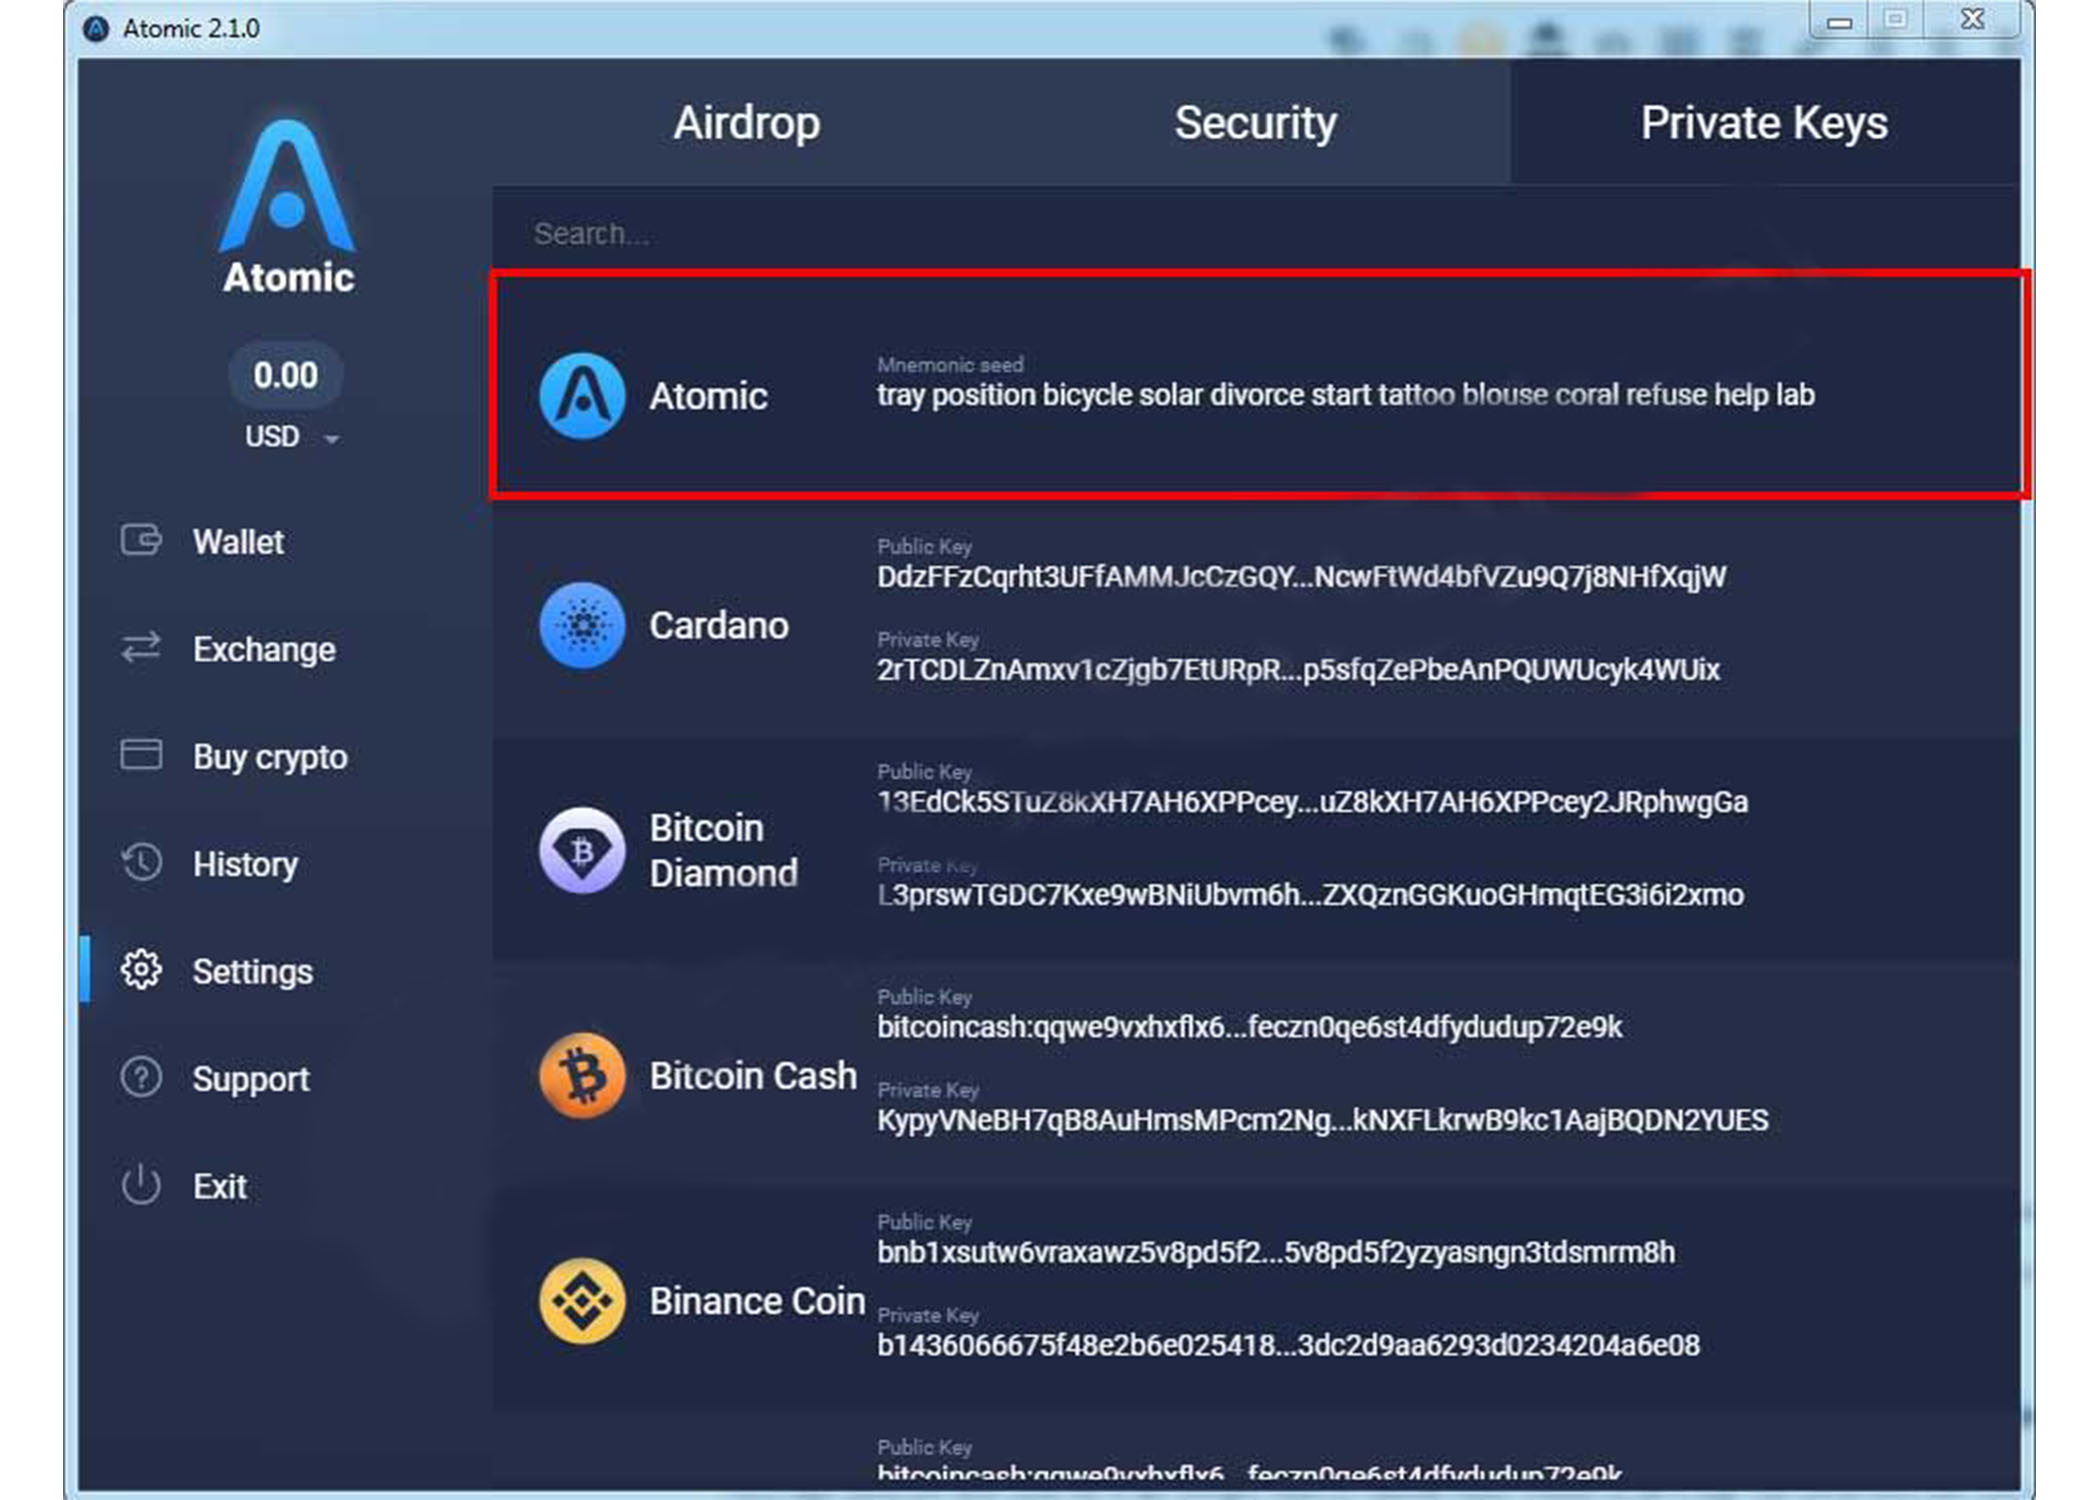Open the Wallet menu item
Screen dimensions: 2100x1500
[238, 542]
